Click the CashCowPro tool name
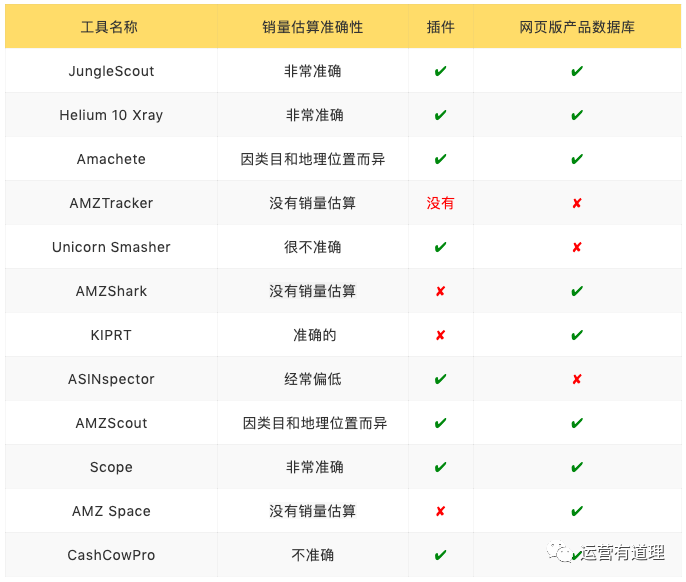686x582 pixels. pyautogui.click(x=111, y=555)
